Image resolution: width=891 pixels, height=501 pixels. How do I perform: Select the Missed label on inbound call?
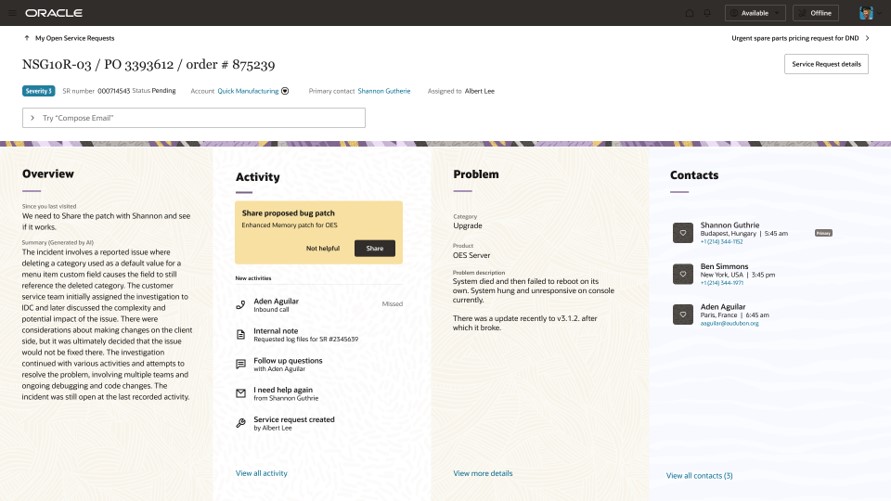[392, 304]
